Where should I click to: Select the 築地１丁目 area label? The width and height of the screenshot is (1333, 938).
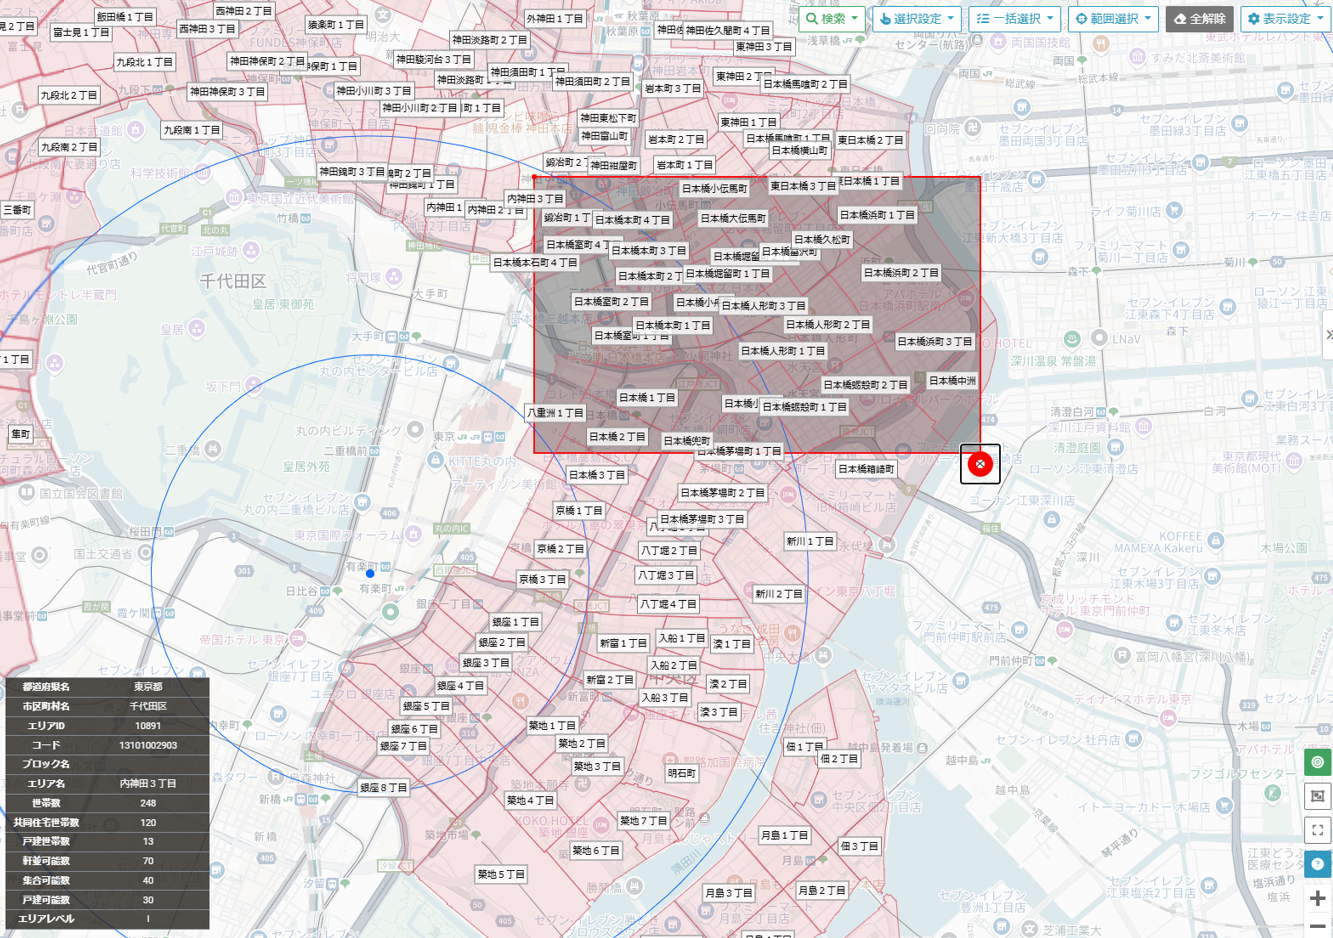(552, 725)
